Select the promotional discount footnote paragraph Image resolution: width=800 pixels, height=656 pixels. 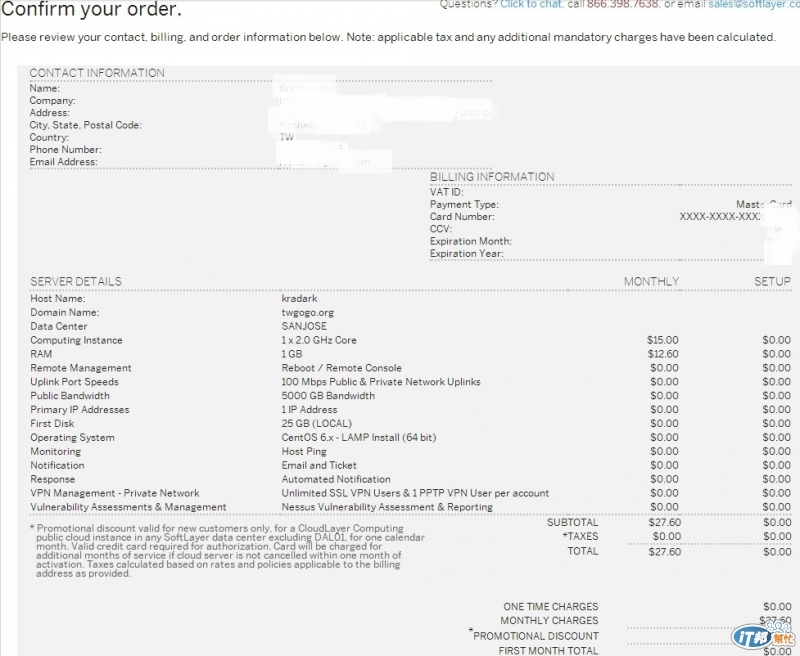pos(227,550)
